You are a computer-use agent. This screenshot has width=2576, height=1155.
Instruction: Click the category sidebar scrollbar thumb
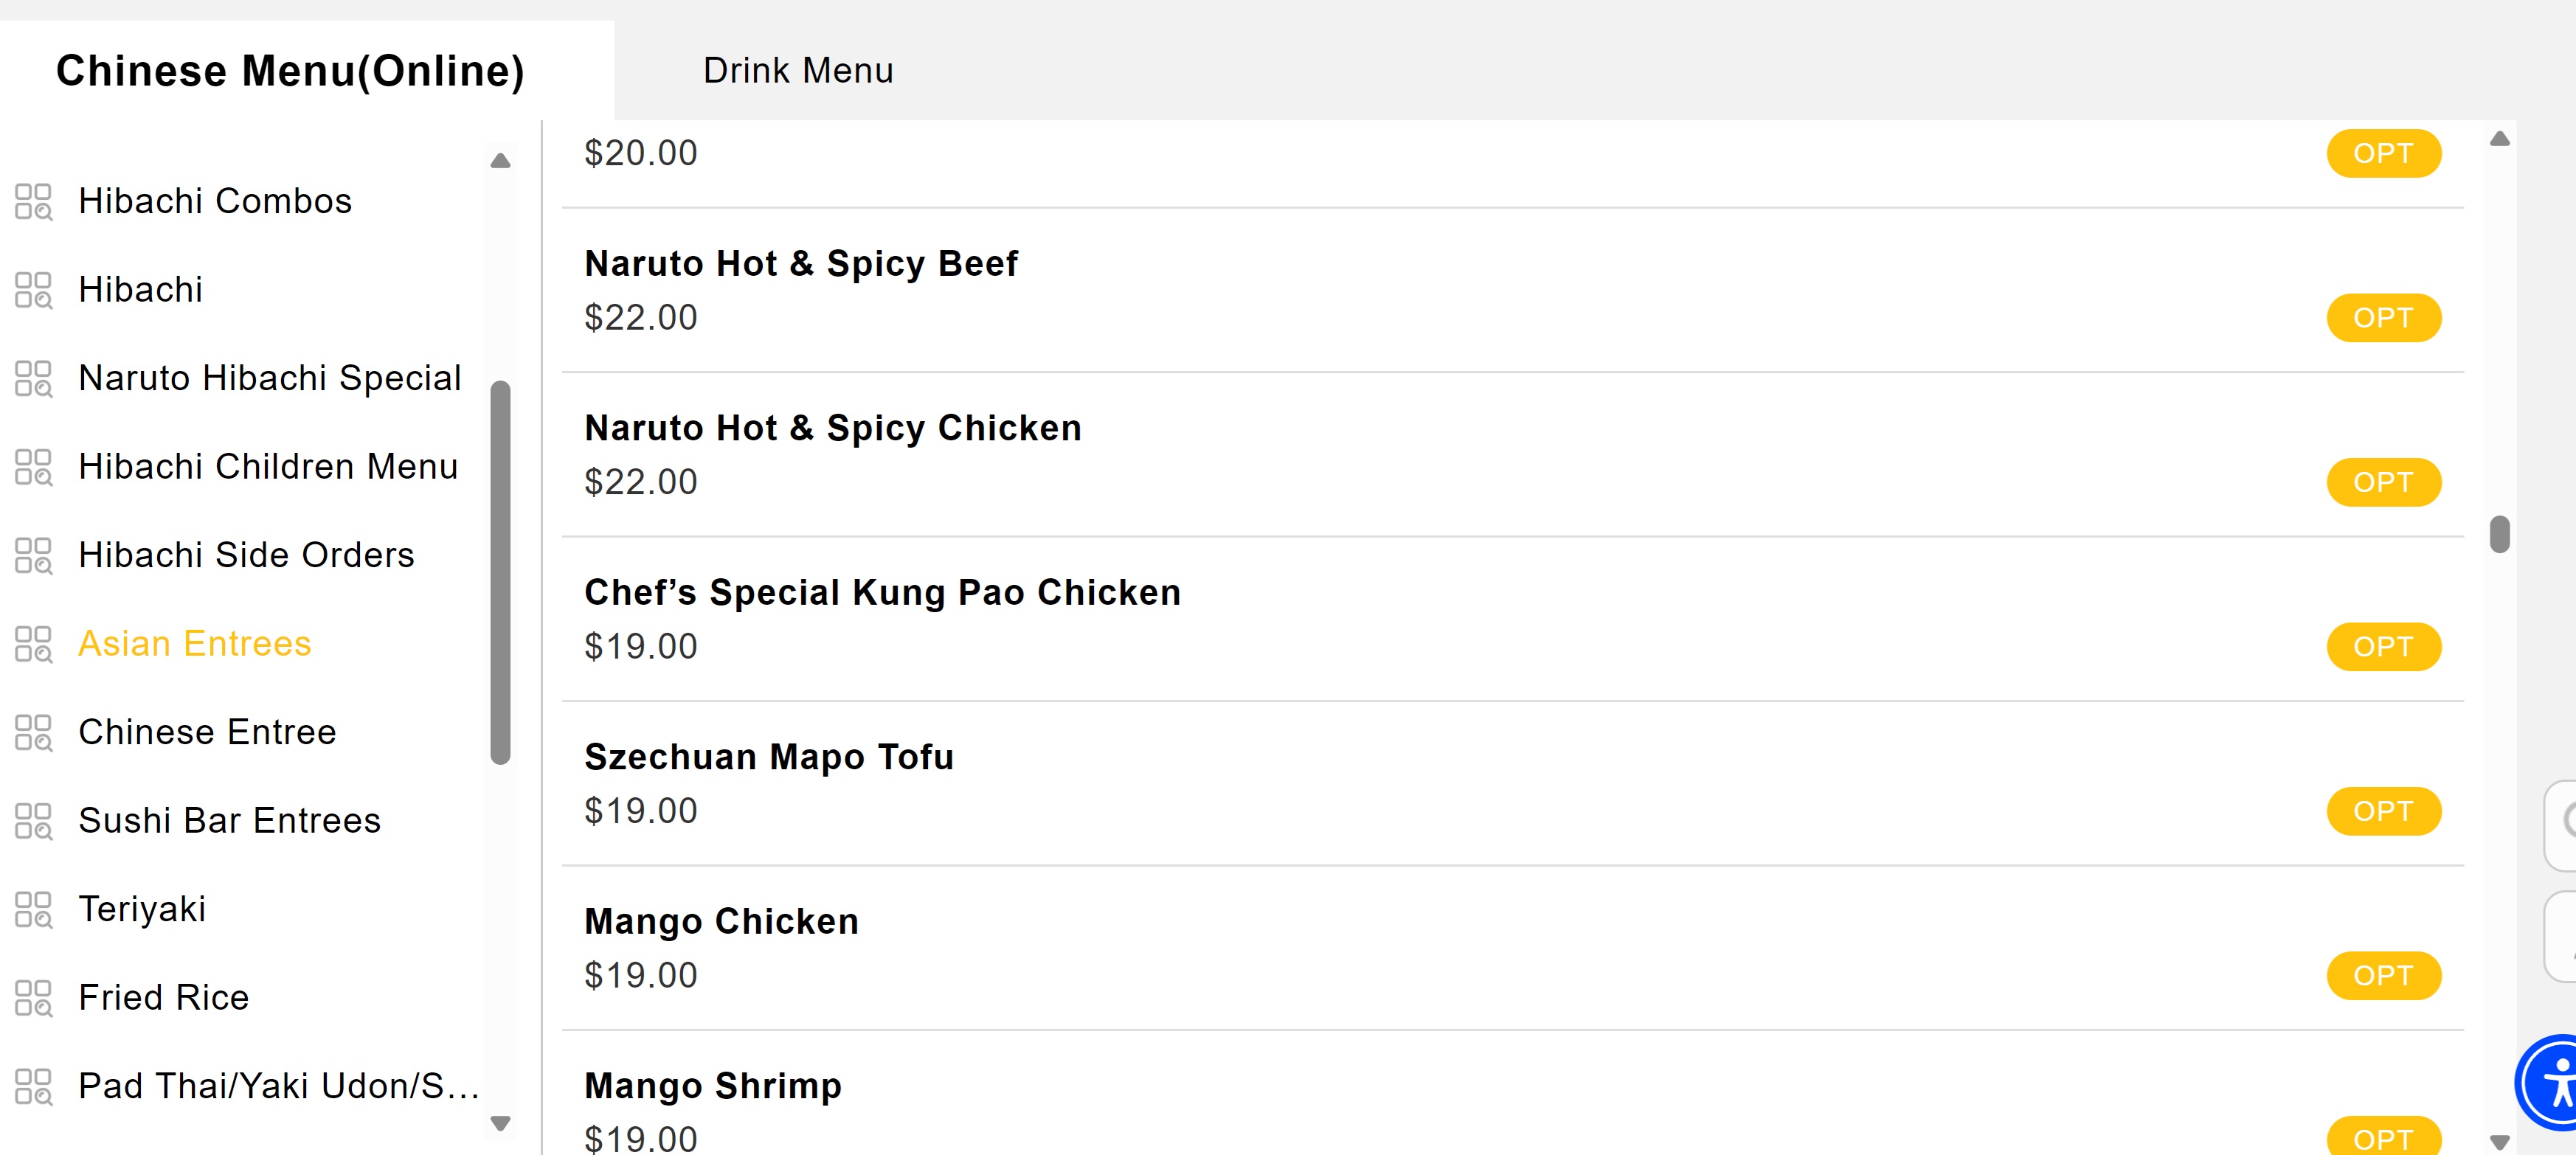(501, 573)
